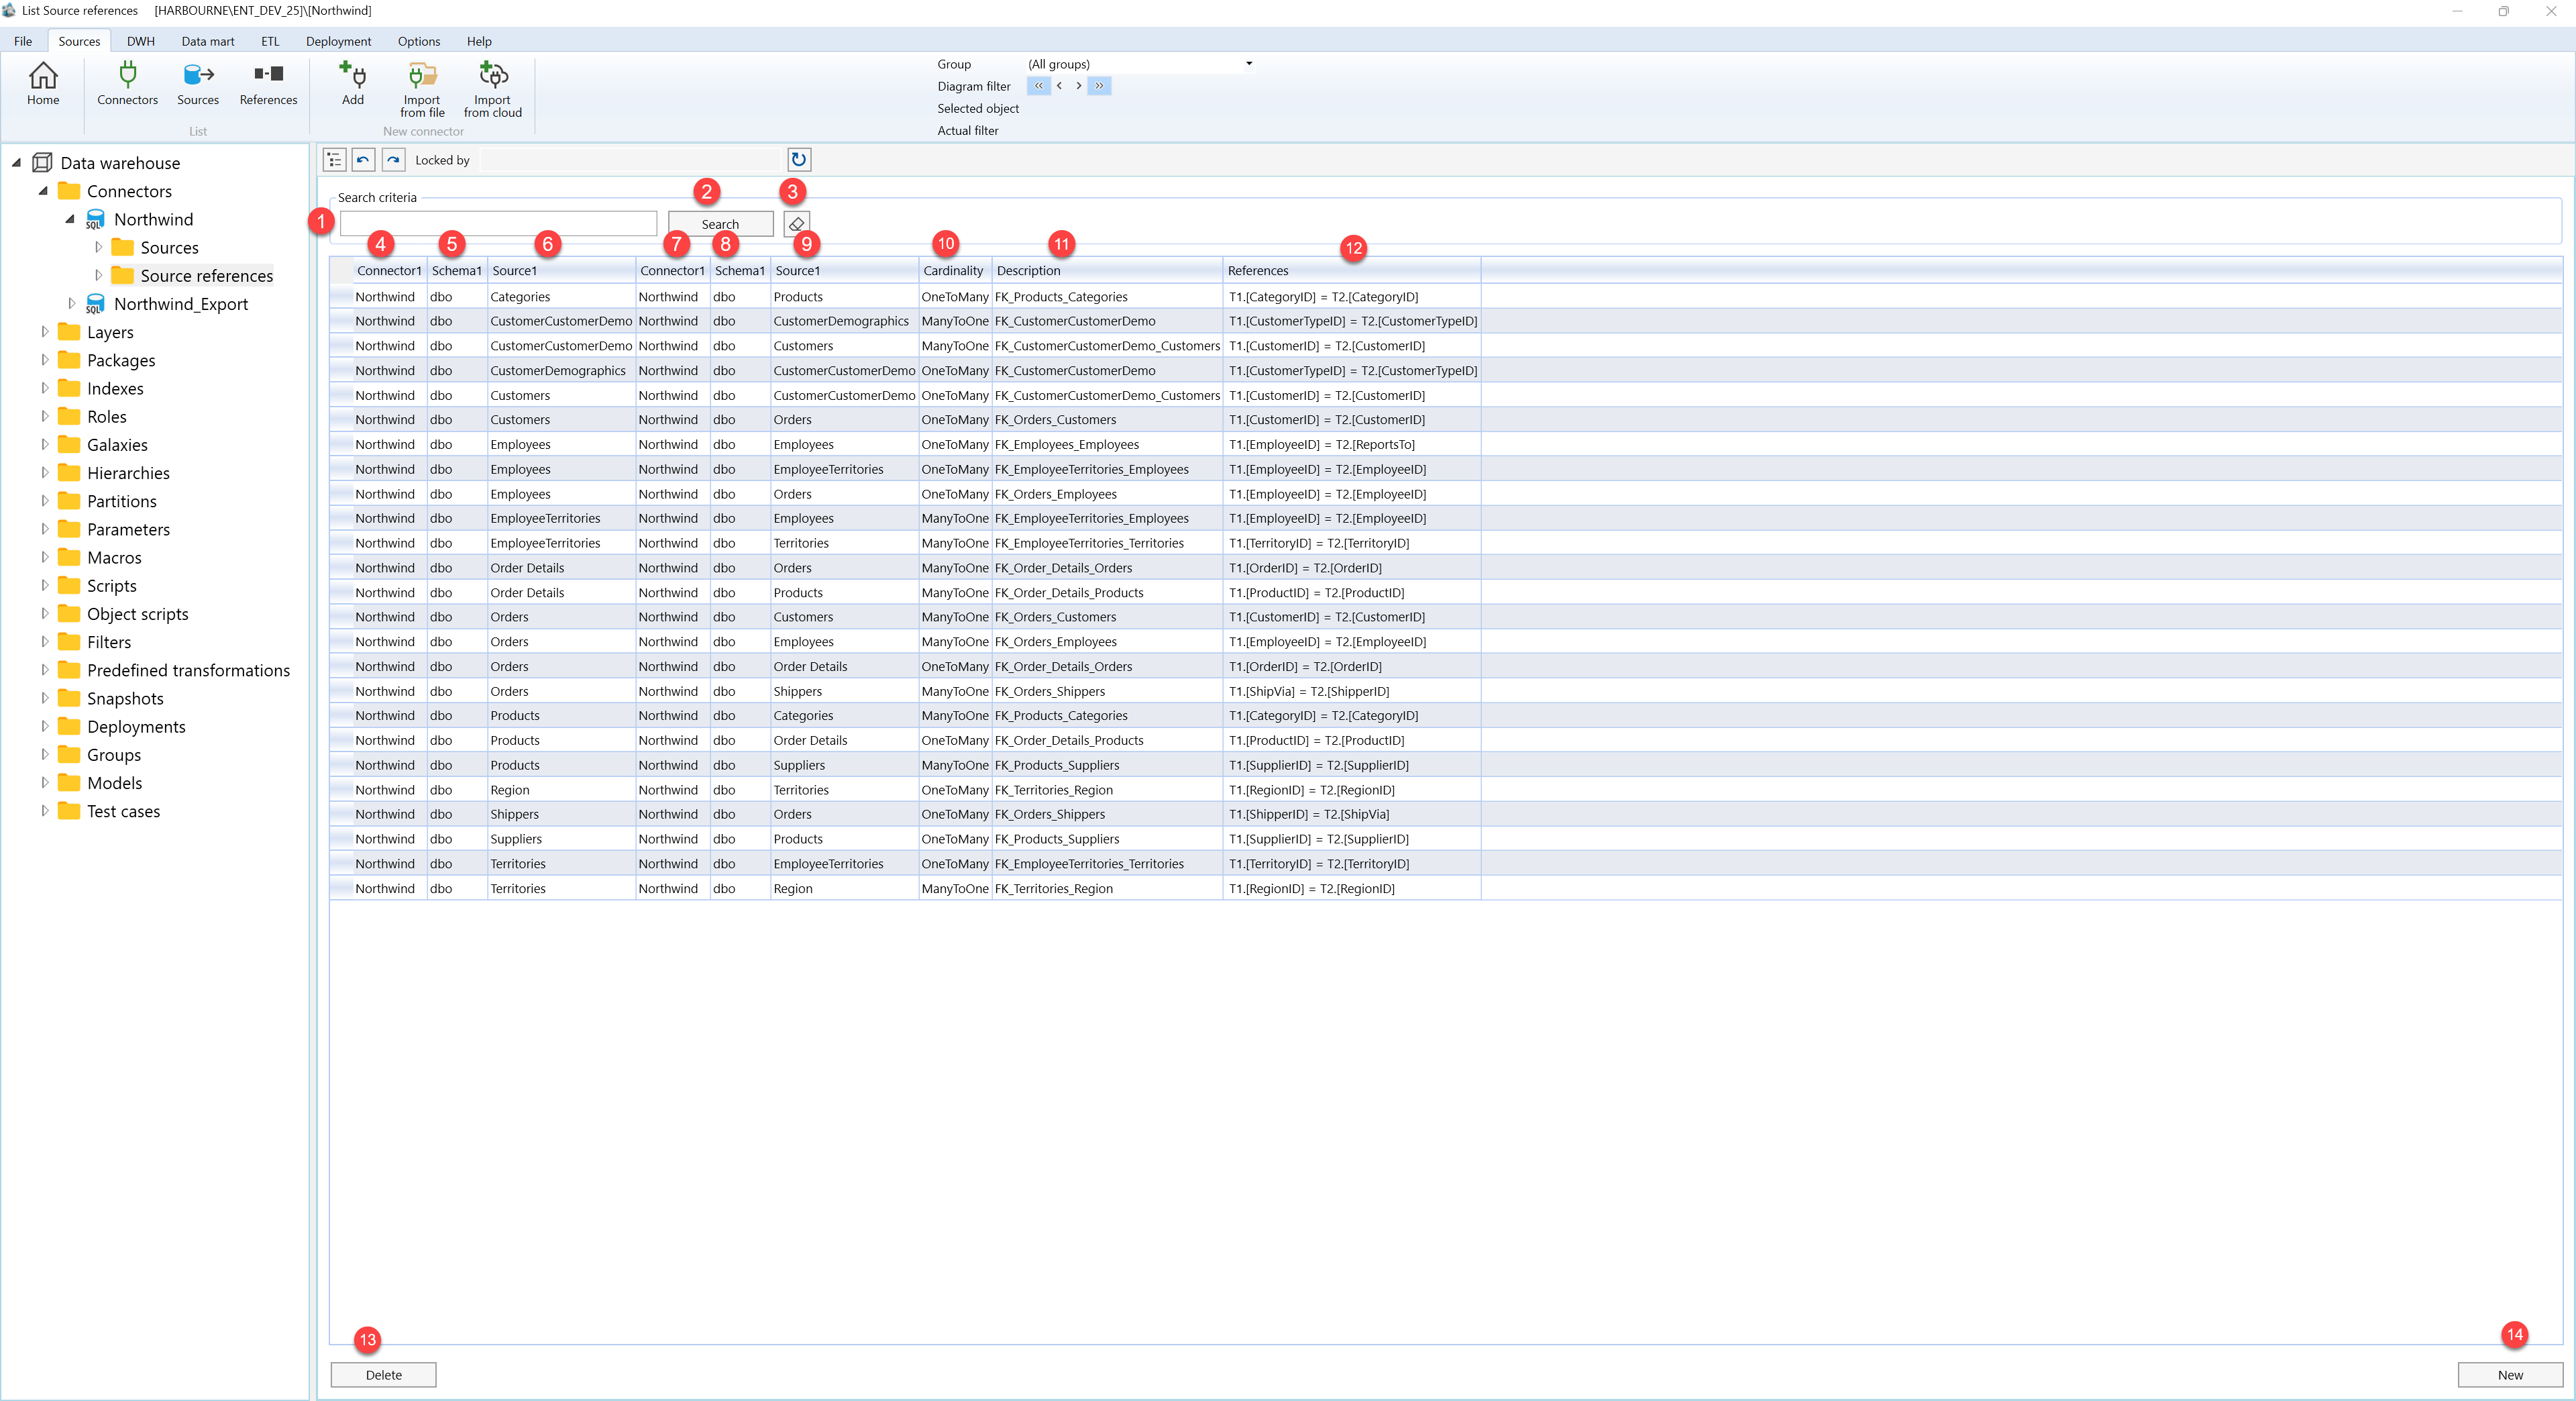Import connector from cloud
Screen dimensions: 2576x1401
click(493, 89)
